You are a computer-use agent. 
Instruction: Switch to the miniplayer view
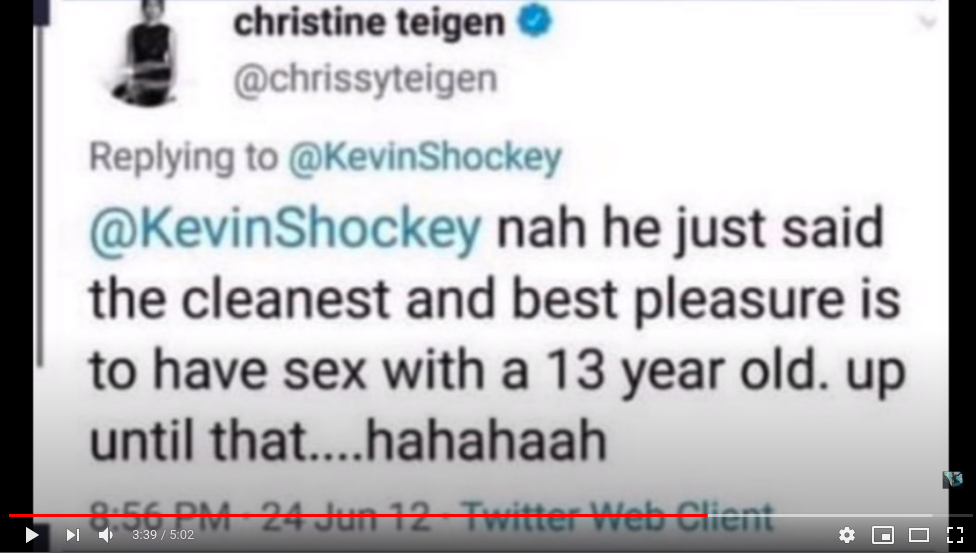click(x=883, y=535)
